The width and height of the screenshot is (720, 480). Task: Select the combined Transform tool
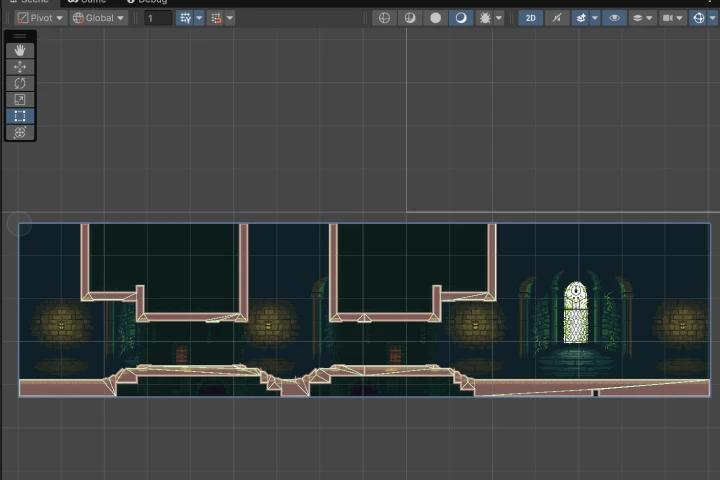(20, 132)
